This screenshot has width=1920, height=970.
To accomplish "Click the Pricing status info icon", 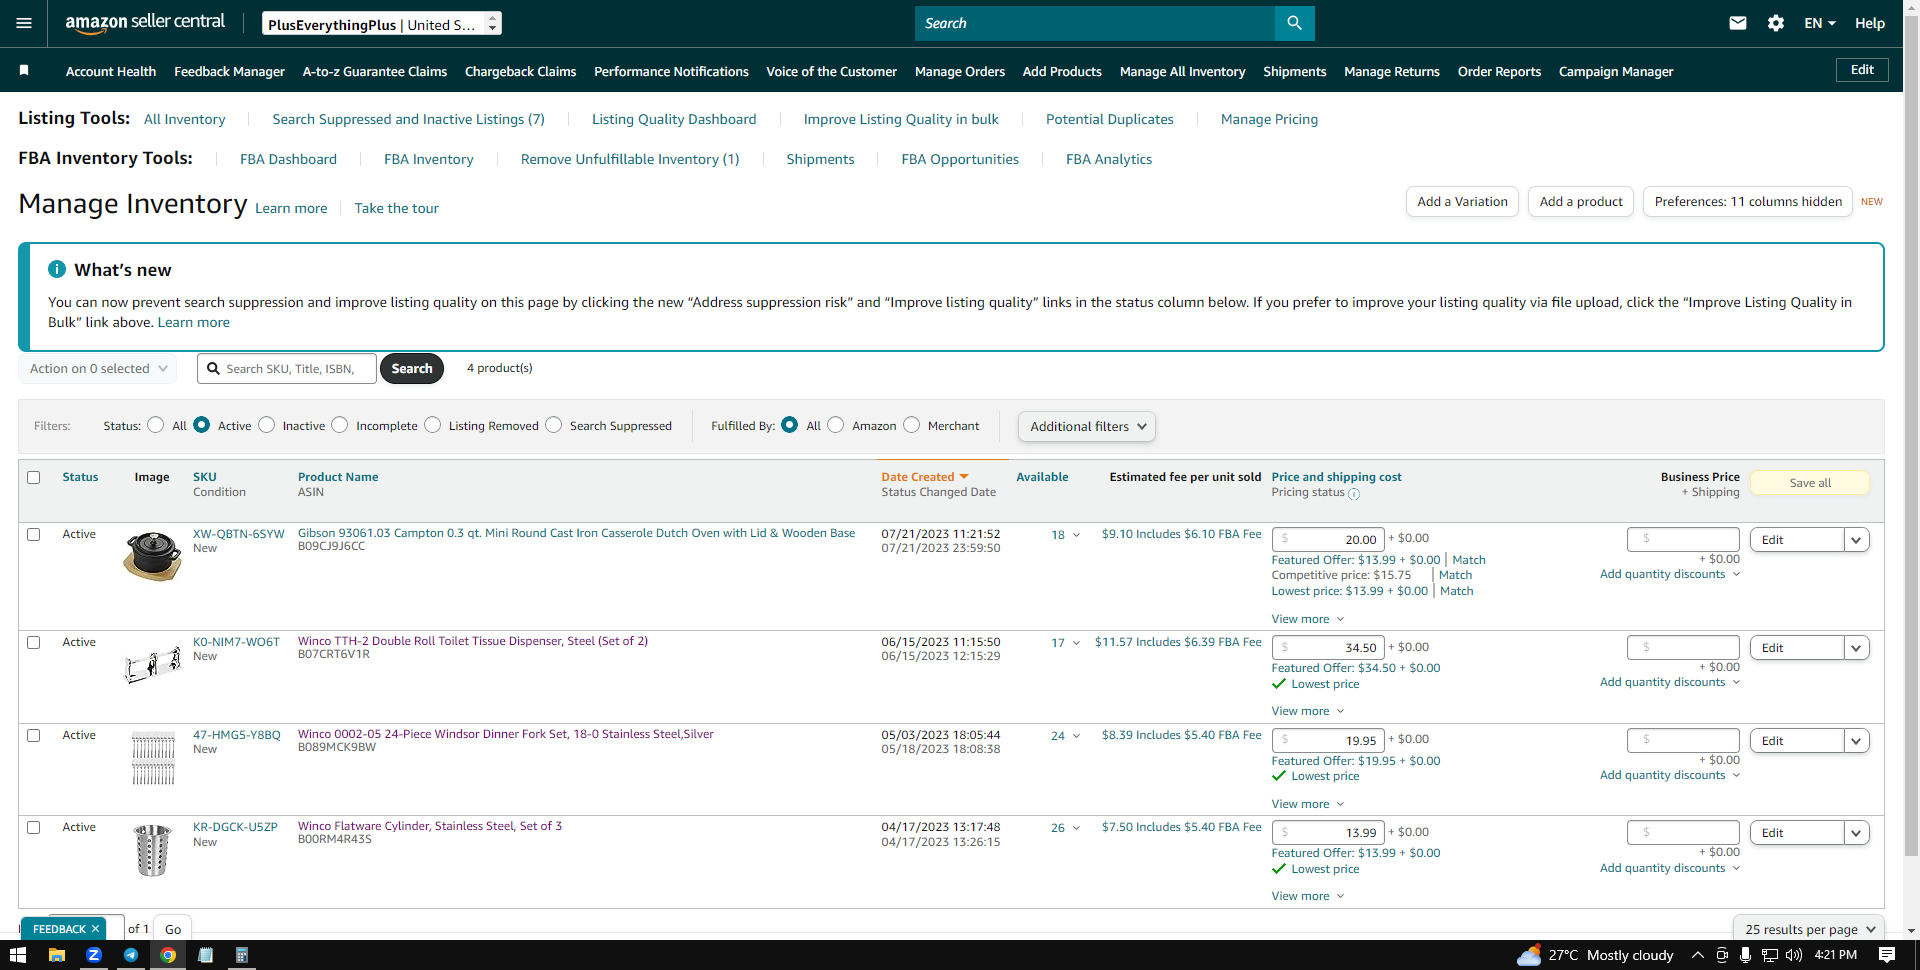I will pos(1354,494).
